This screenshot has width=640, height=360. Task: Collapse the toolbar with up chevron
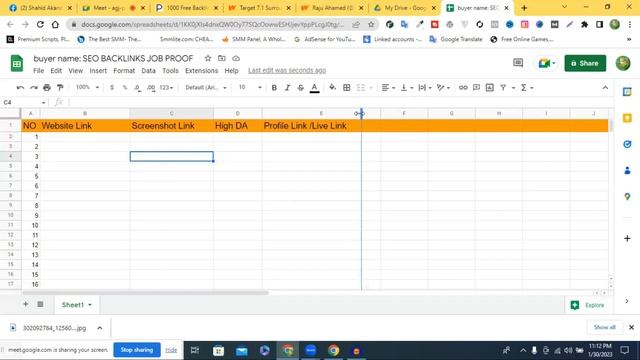pyautogui.click(x=605, y=87)
